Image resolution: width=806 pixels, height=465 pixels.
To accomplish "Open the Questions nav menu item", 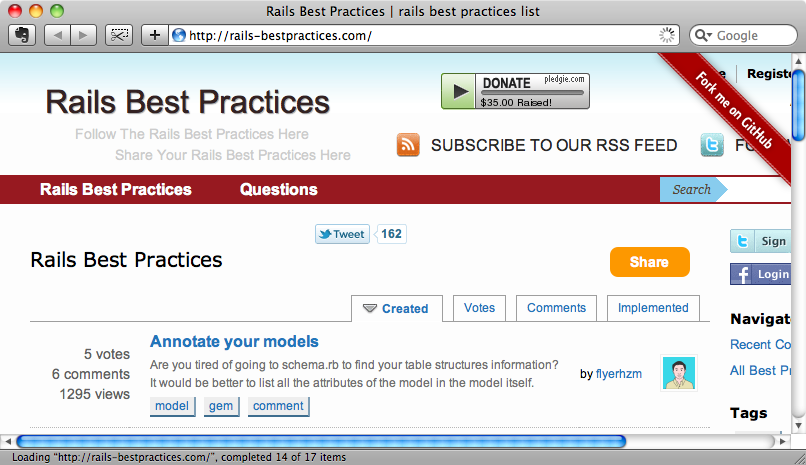I will (279, 190).
